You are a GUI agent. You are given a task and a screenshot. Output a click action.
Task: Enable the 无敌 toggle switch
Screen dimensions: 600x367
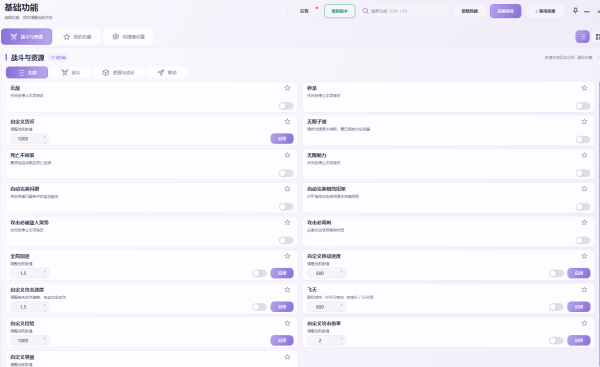[286, 106]
